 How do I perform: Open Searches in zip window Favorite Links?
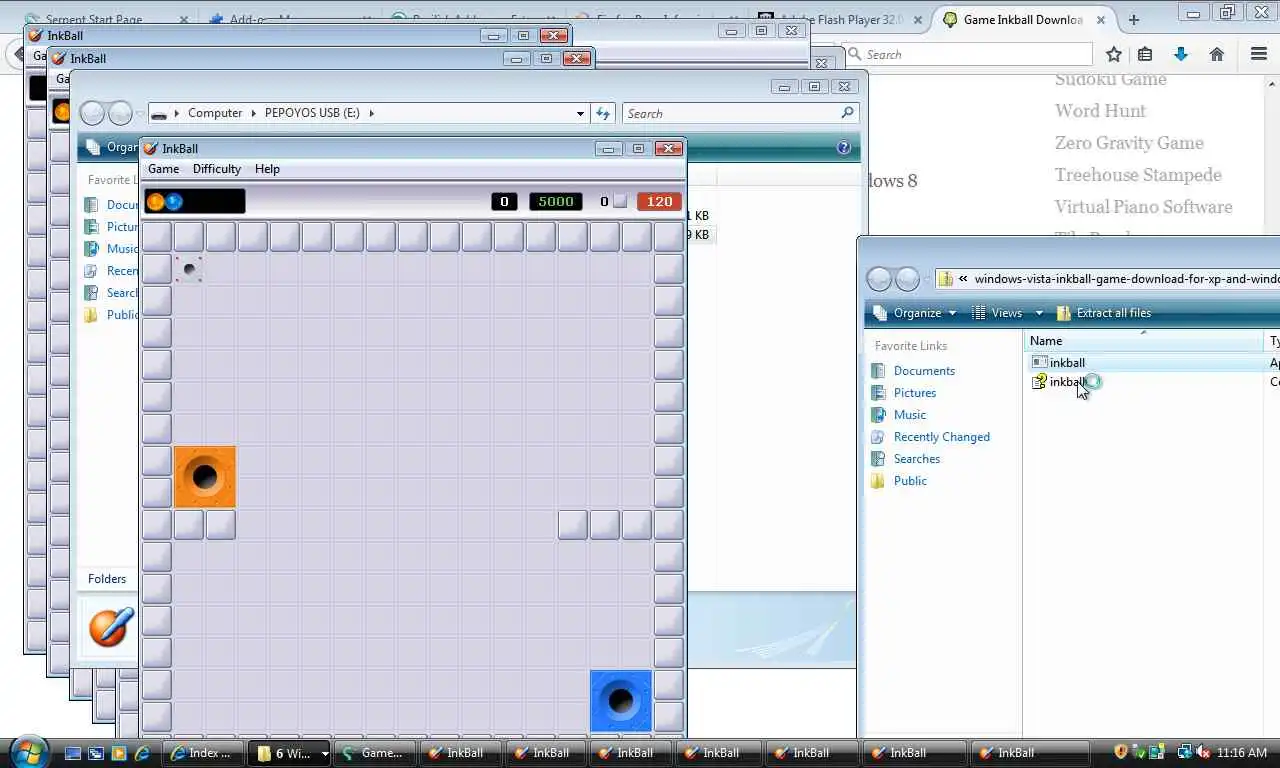coord(916,459)
